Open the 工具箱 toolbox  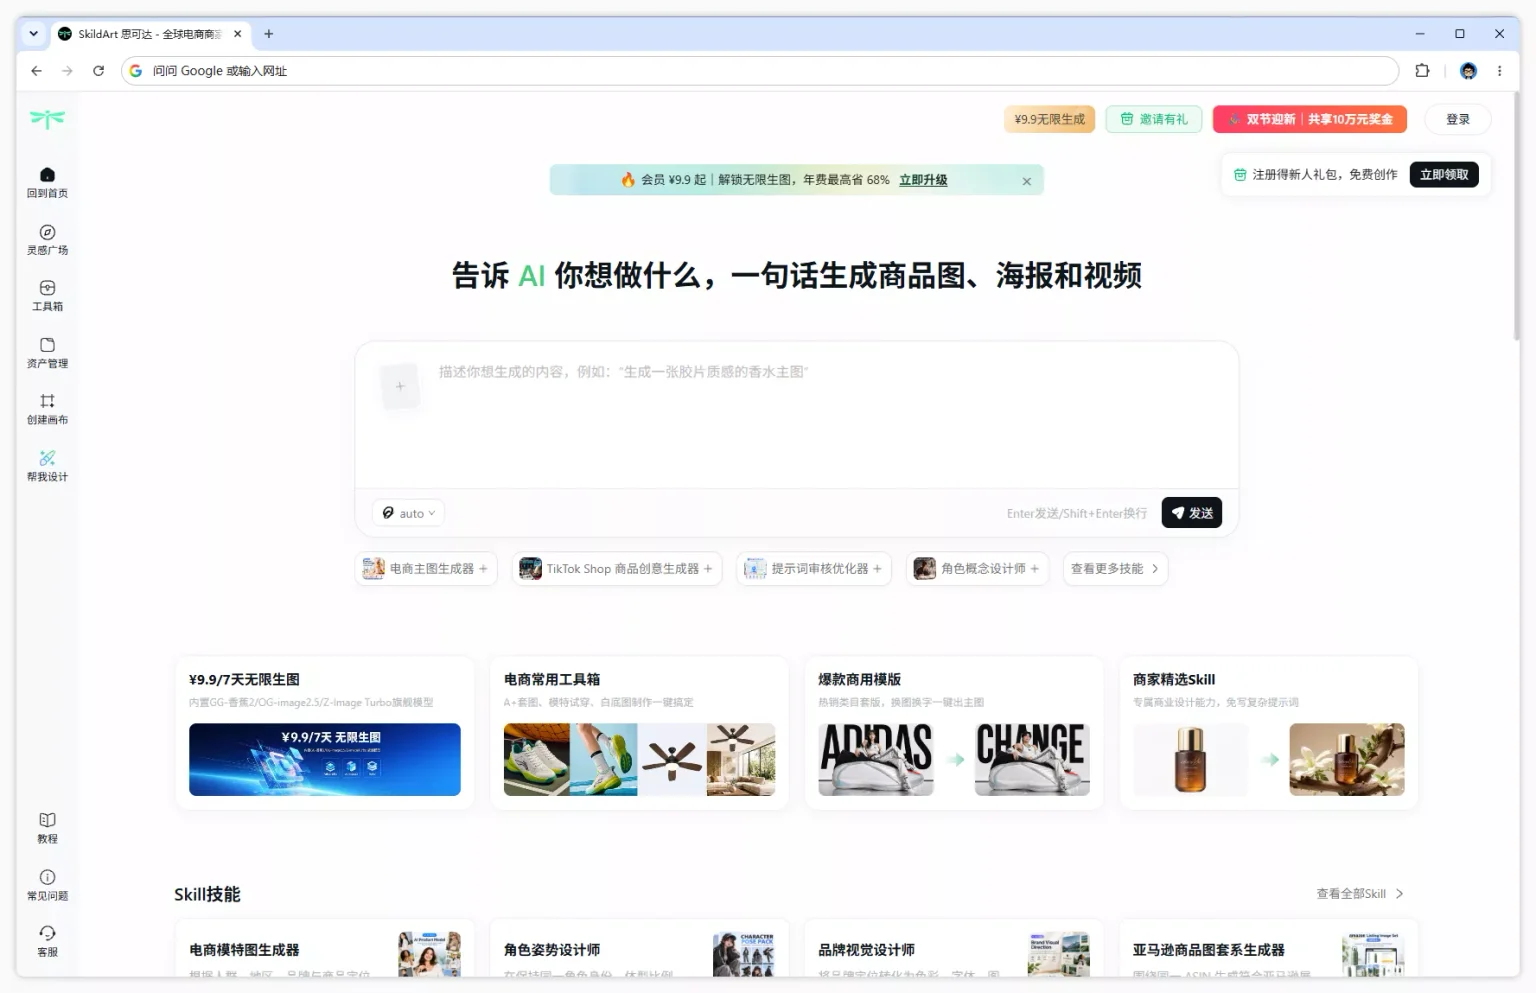47,296
